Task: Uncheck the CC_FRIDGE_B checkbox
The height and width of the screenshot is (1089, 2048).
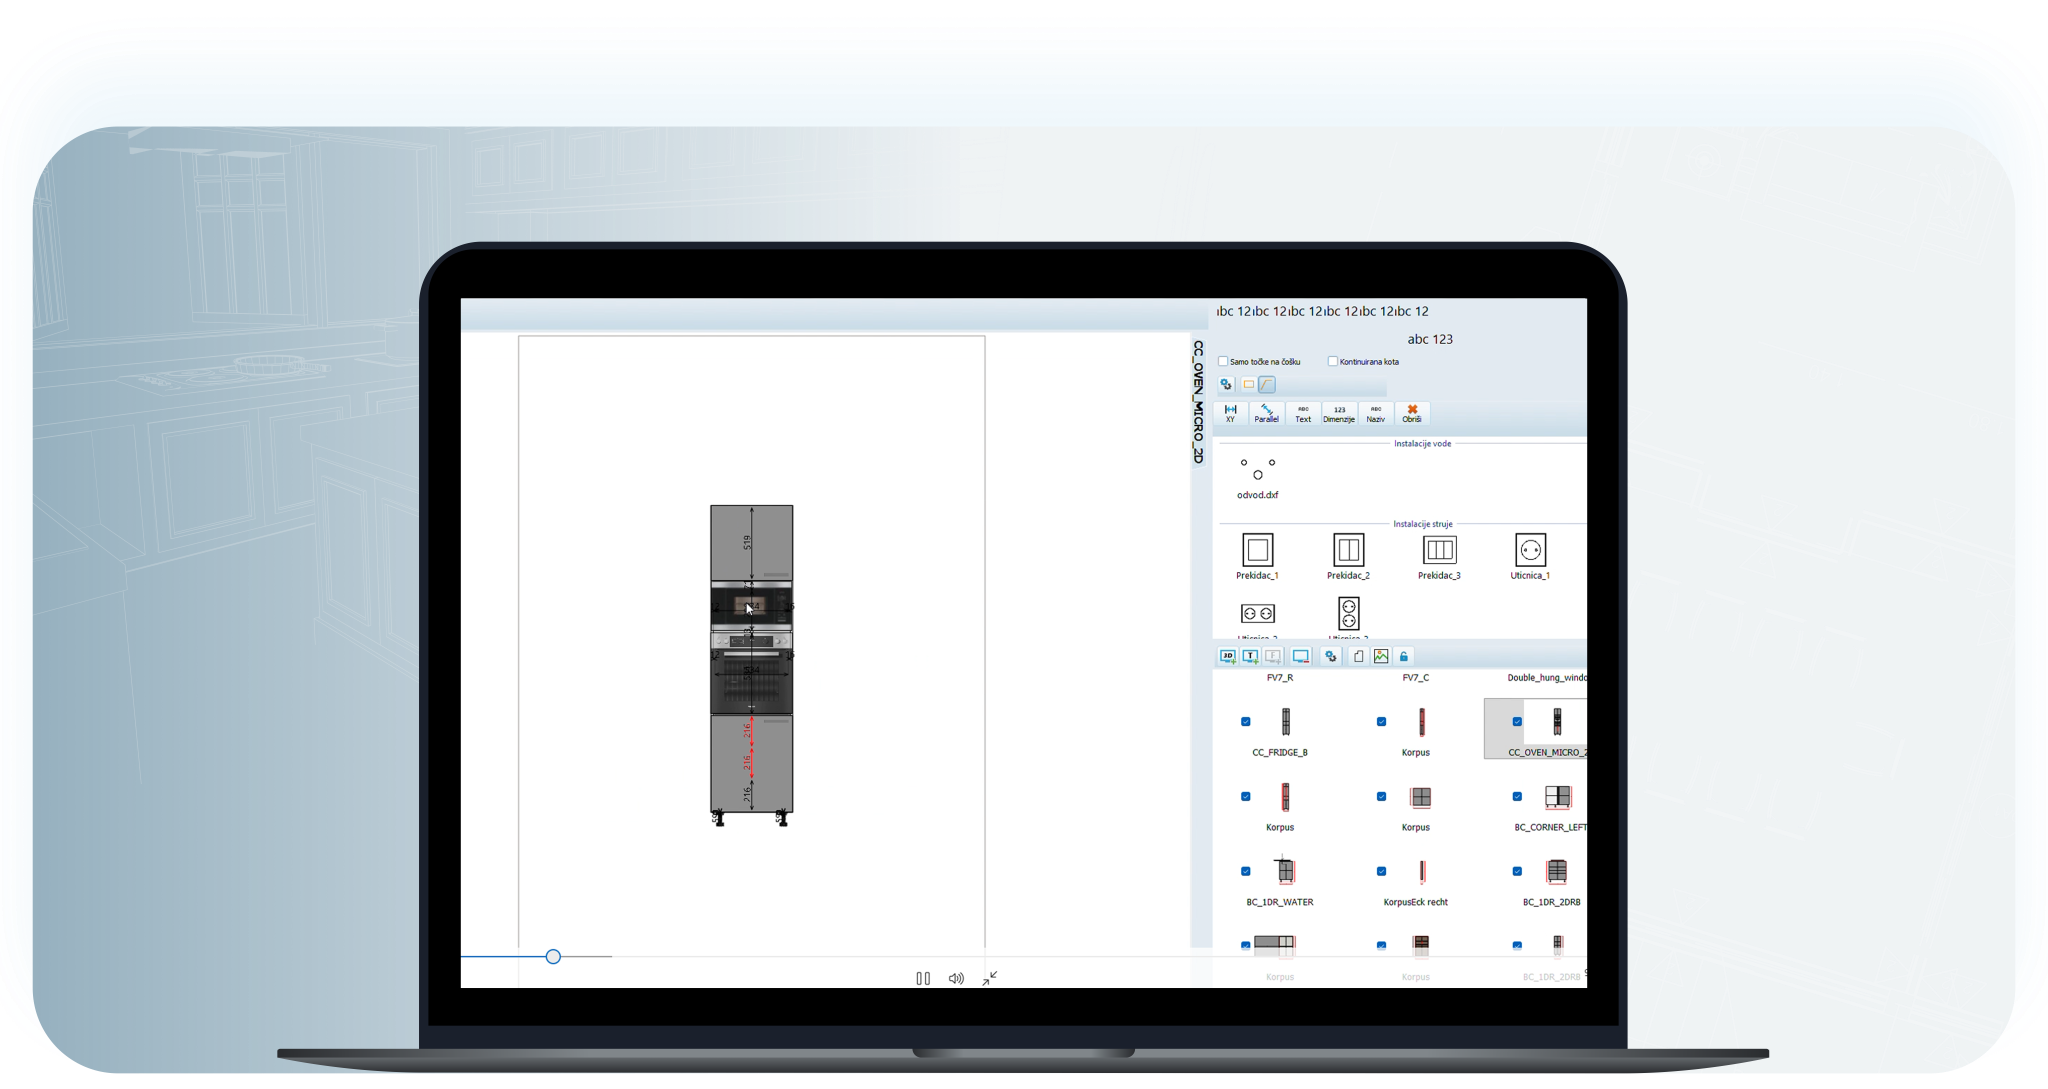Action: click(x=1246, y=722)
